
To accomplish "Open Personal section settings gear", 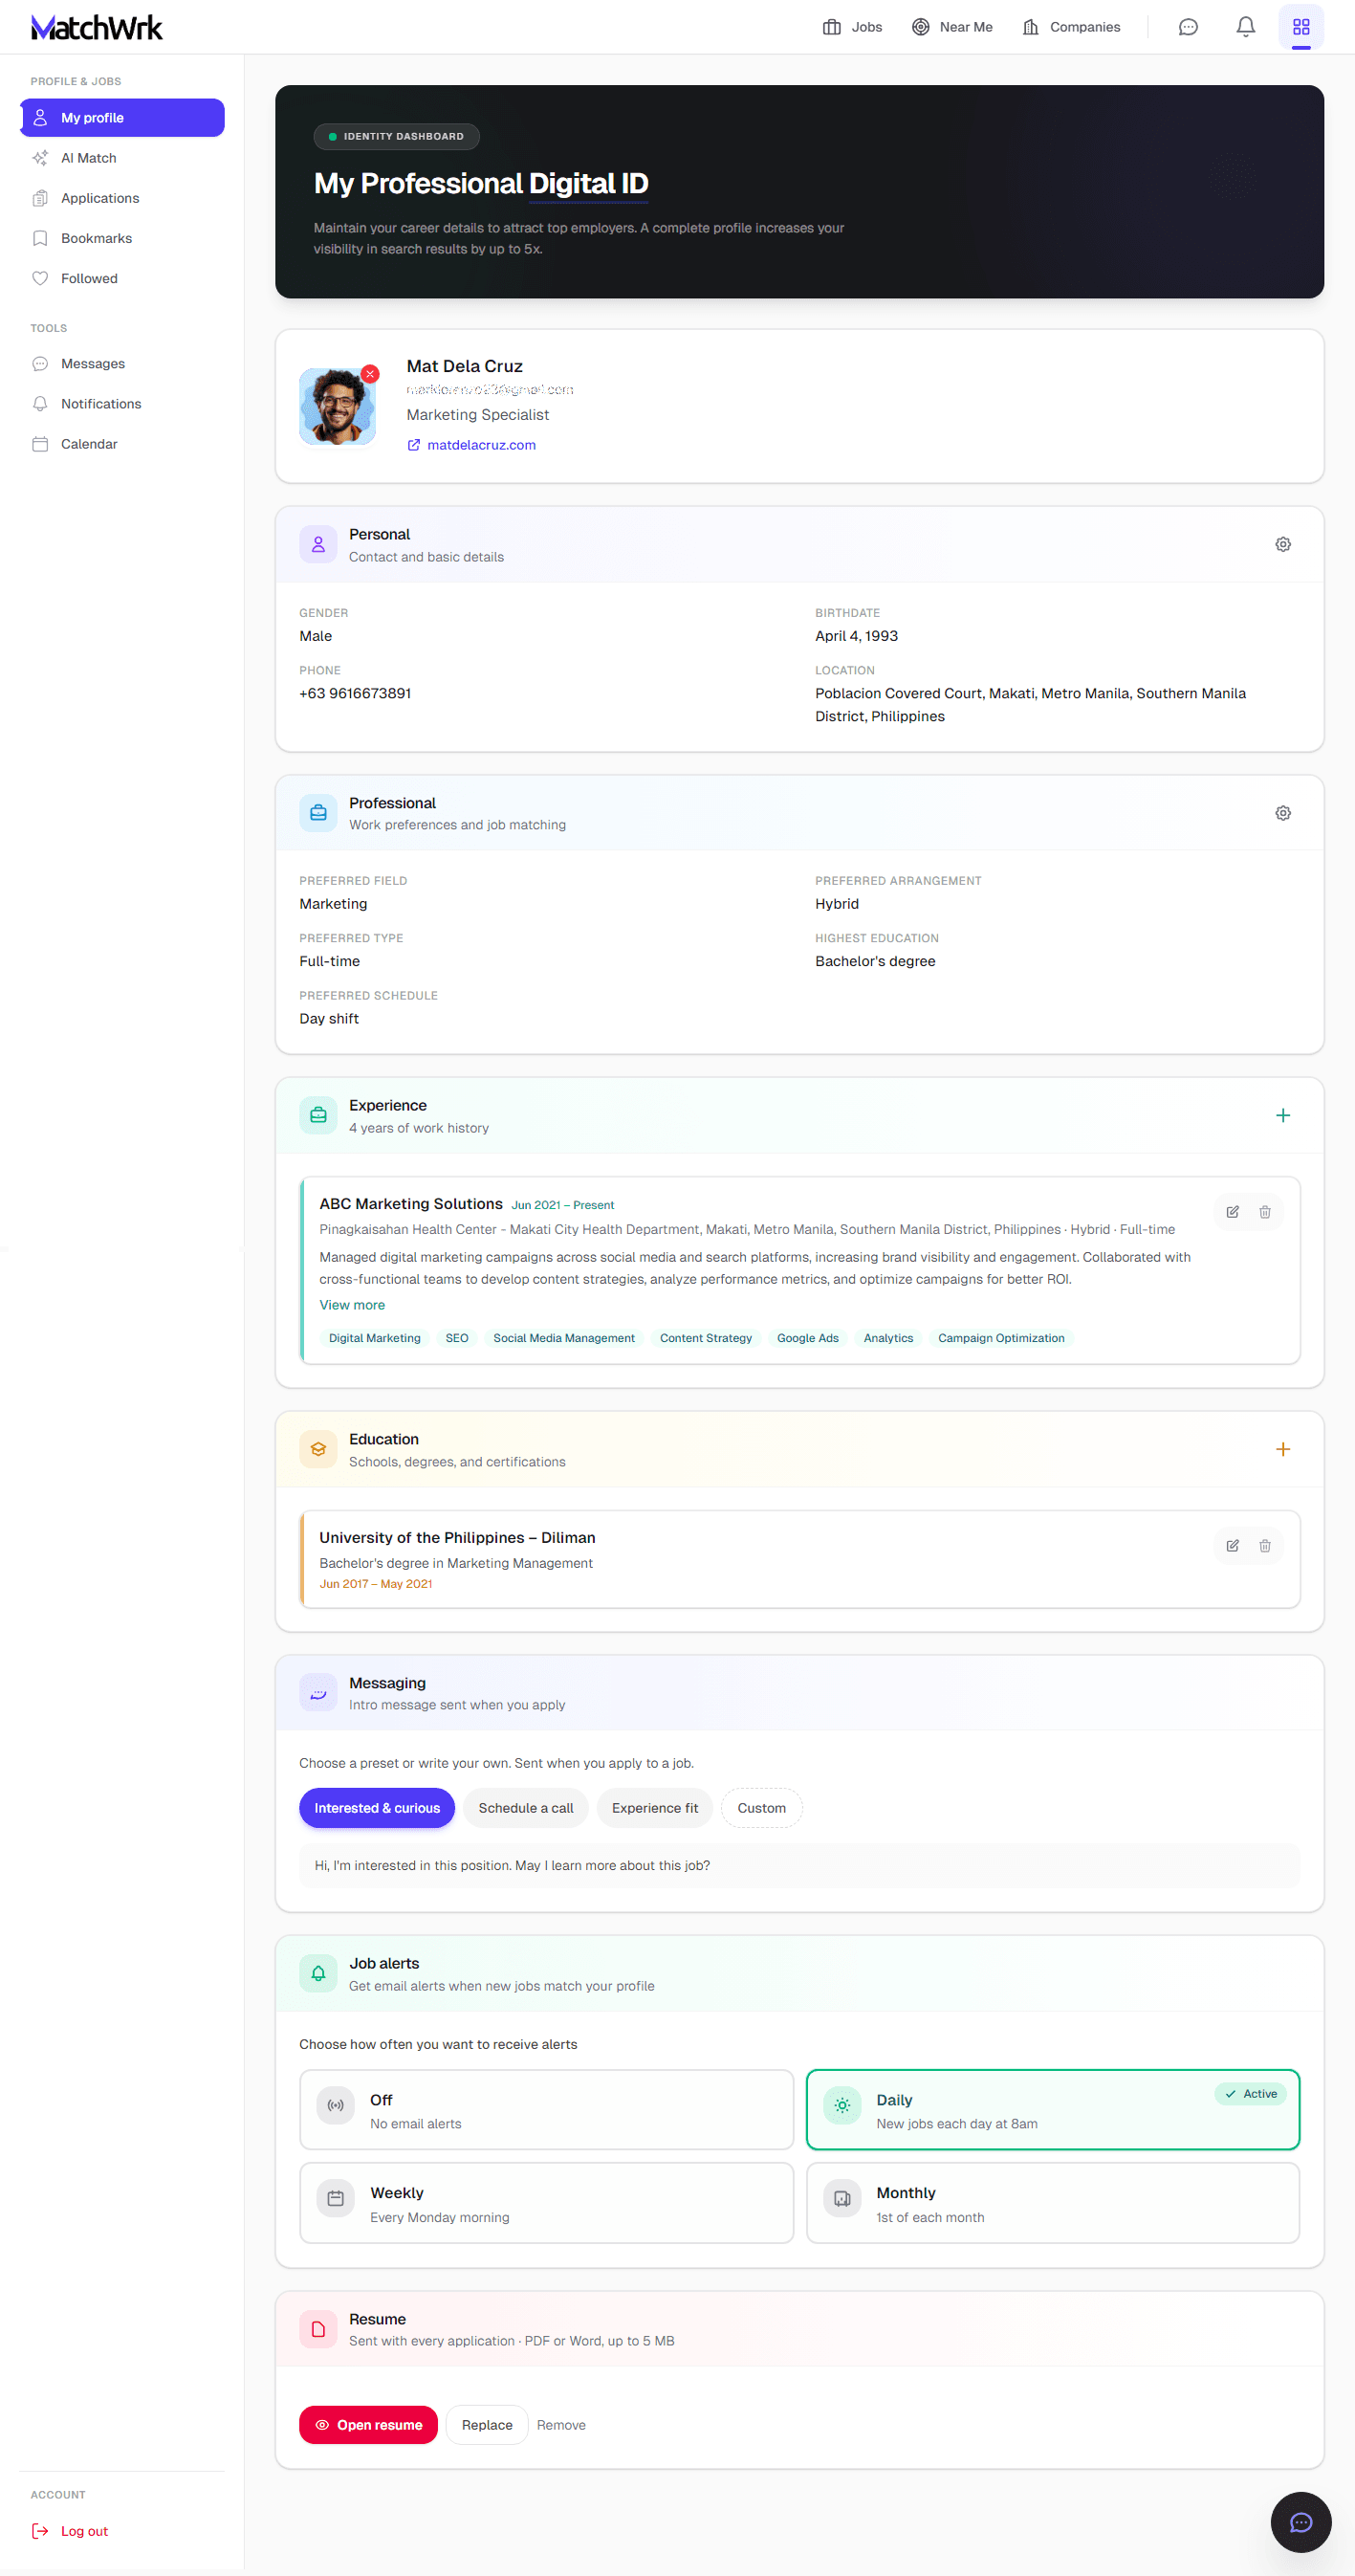I will (1282, 544).
